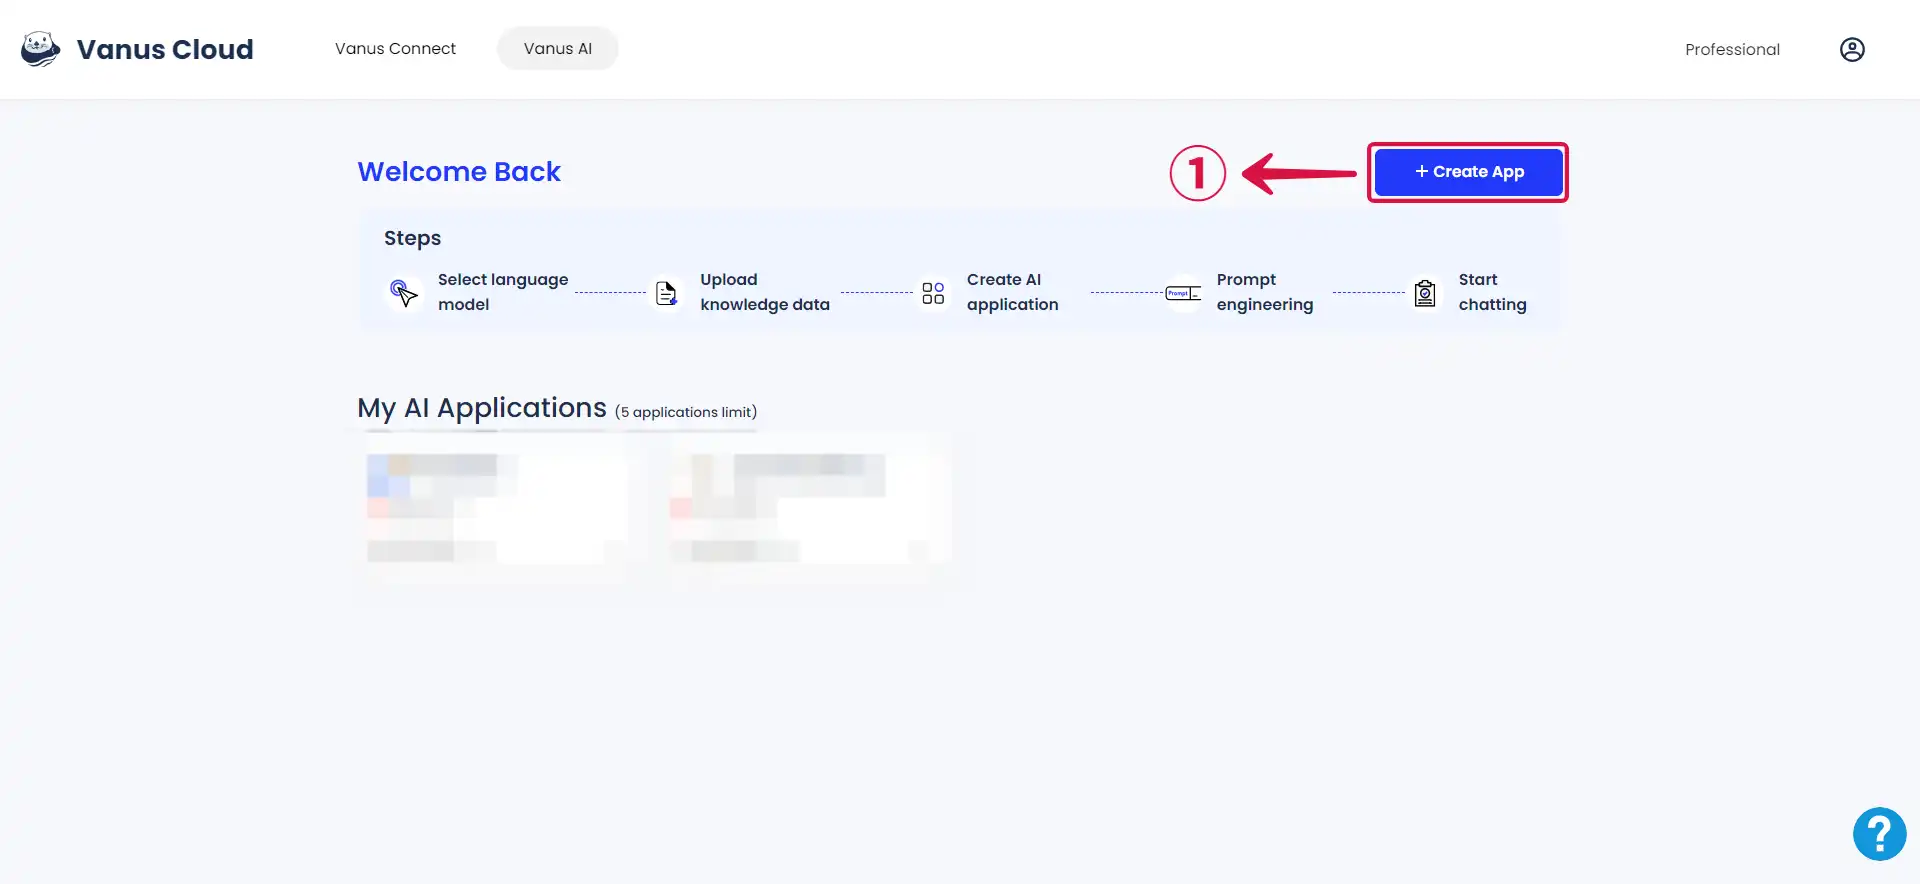Click the Prompt engineering icon
This screenshot has height=884, width=1920.
pyautogui.click(x=1183, y=293)
